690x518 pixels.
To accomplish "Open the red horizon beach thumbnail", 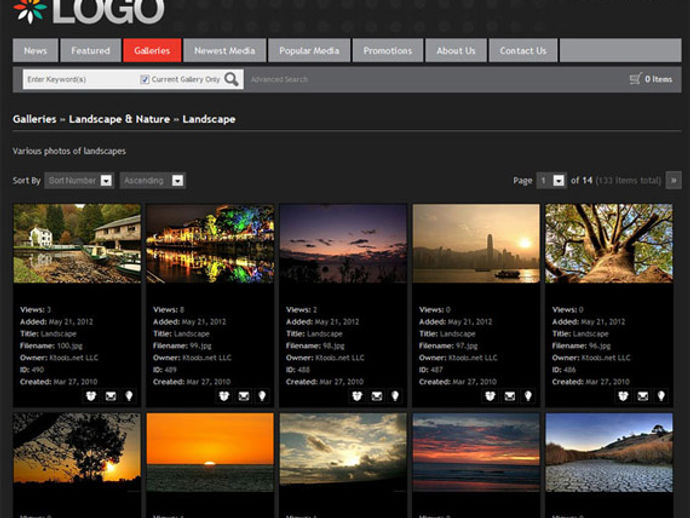I will pyautogui.click(x=476, y=452).
